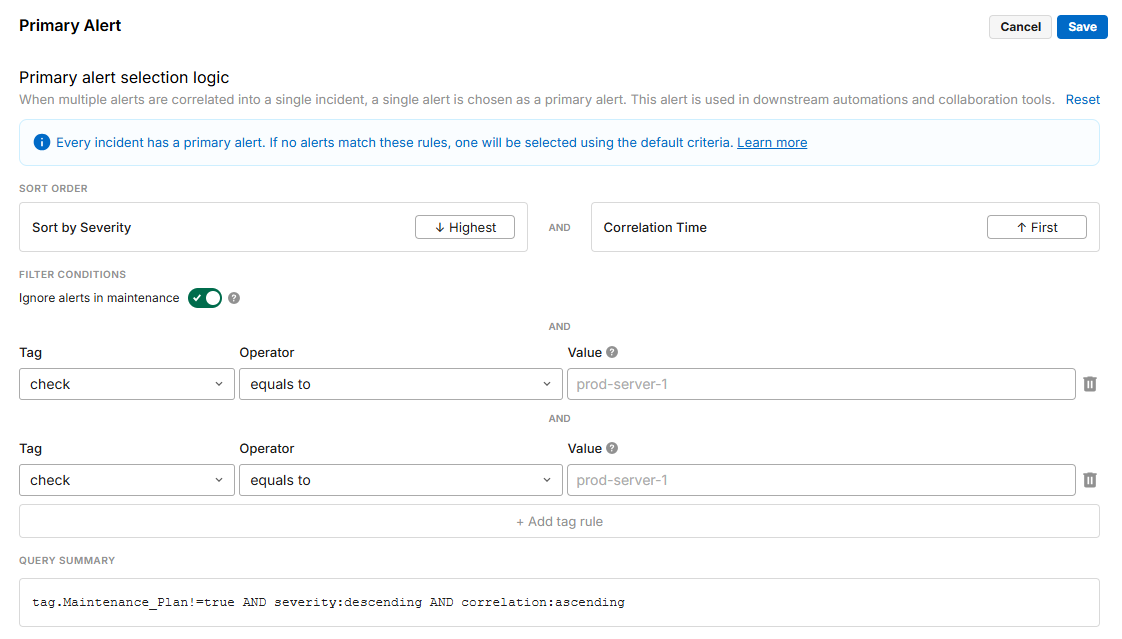
Task: Open the second Tag dropdown showing check
Action: point(127,480)
